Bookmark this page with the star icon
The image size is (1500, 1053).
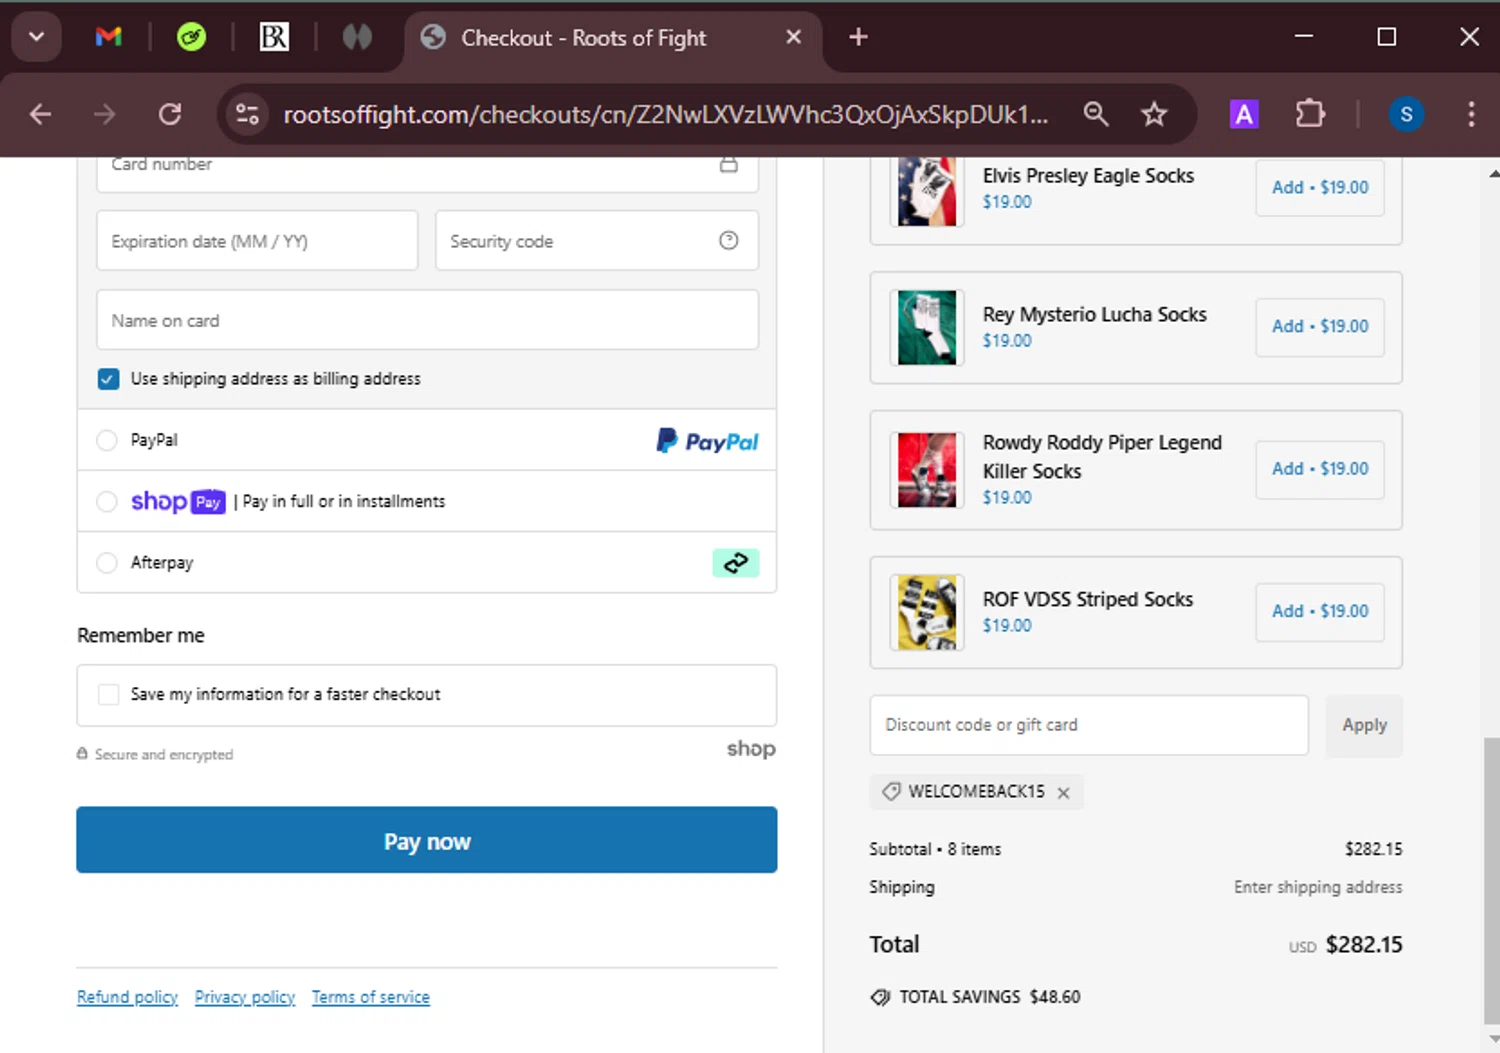click(x=1154, y=114)
